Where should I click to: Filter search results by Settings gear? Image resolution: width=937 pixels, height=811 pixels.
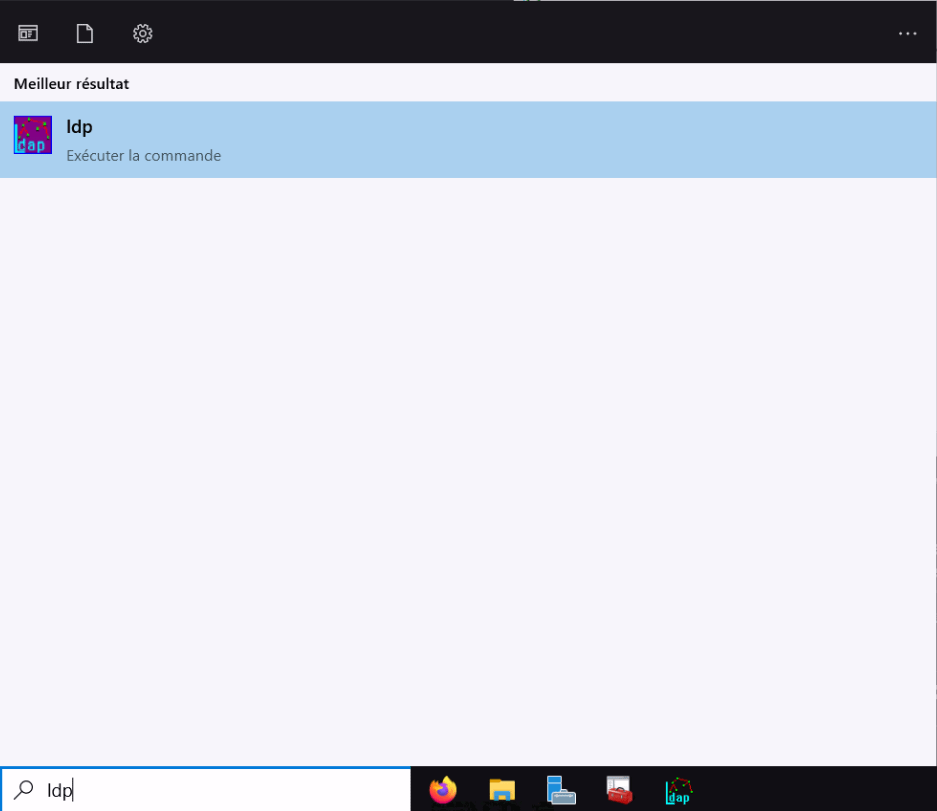click(142, 34)
